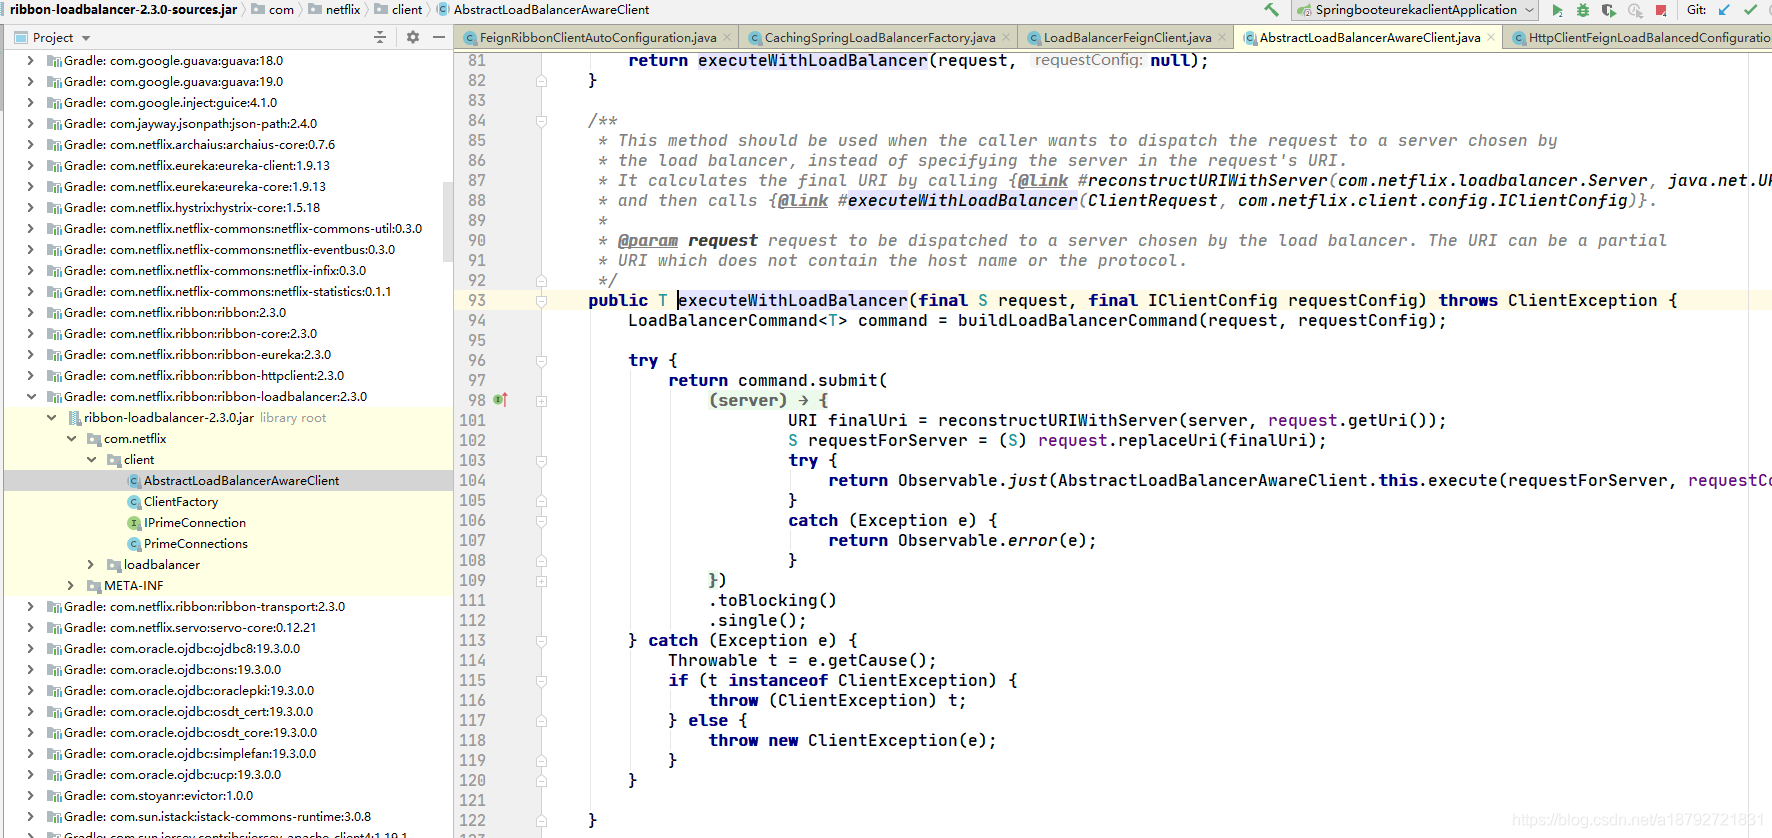Select PrimeConnections class in the tree

[195, 544]
